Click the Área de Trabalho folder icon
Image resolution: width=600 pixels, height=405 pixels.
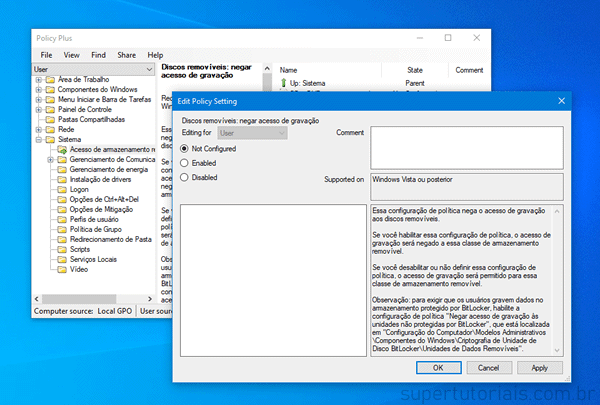(50, 80)
